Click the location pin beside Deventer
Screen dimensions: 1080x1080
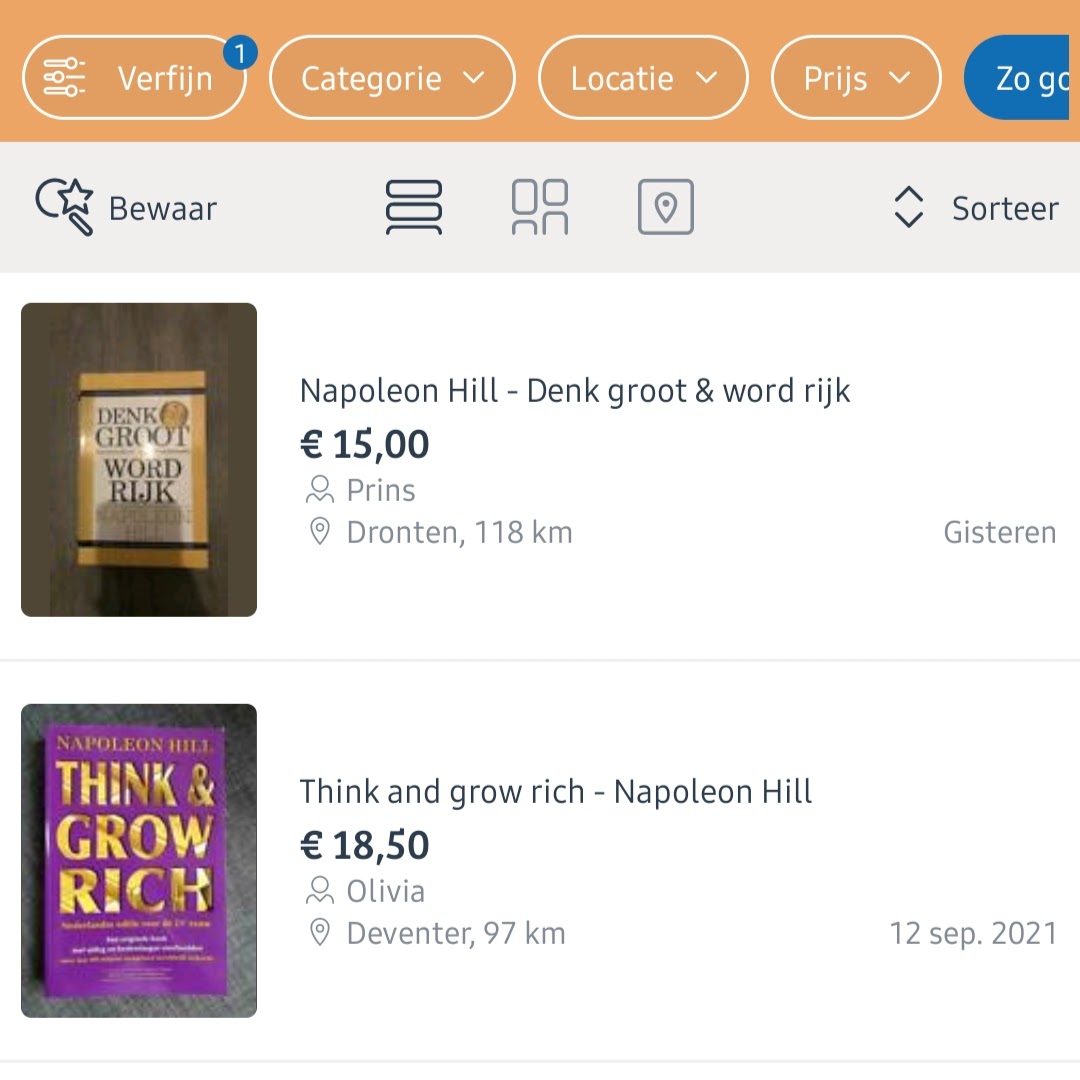pyautogui.click(x=320, y=933)
